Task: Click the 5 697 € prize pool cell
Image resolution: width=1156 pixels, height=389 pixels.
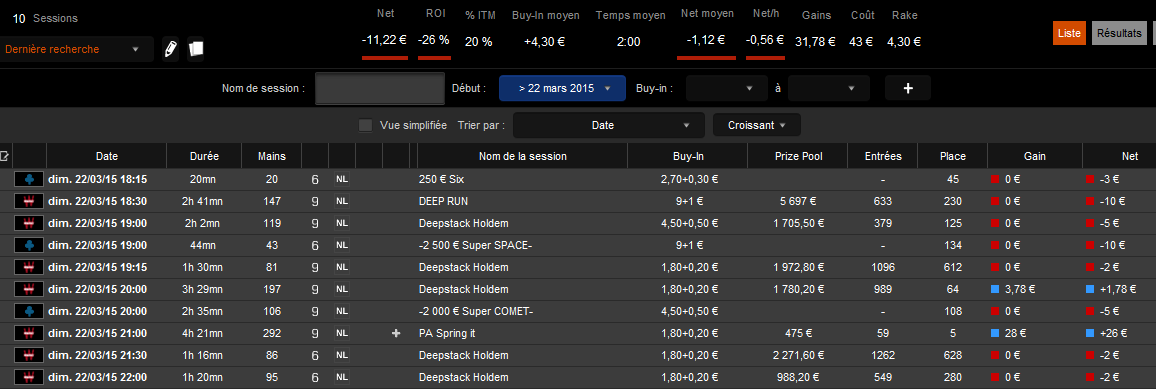Action: tap(798, 201)
